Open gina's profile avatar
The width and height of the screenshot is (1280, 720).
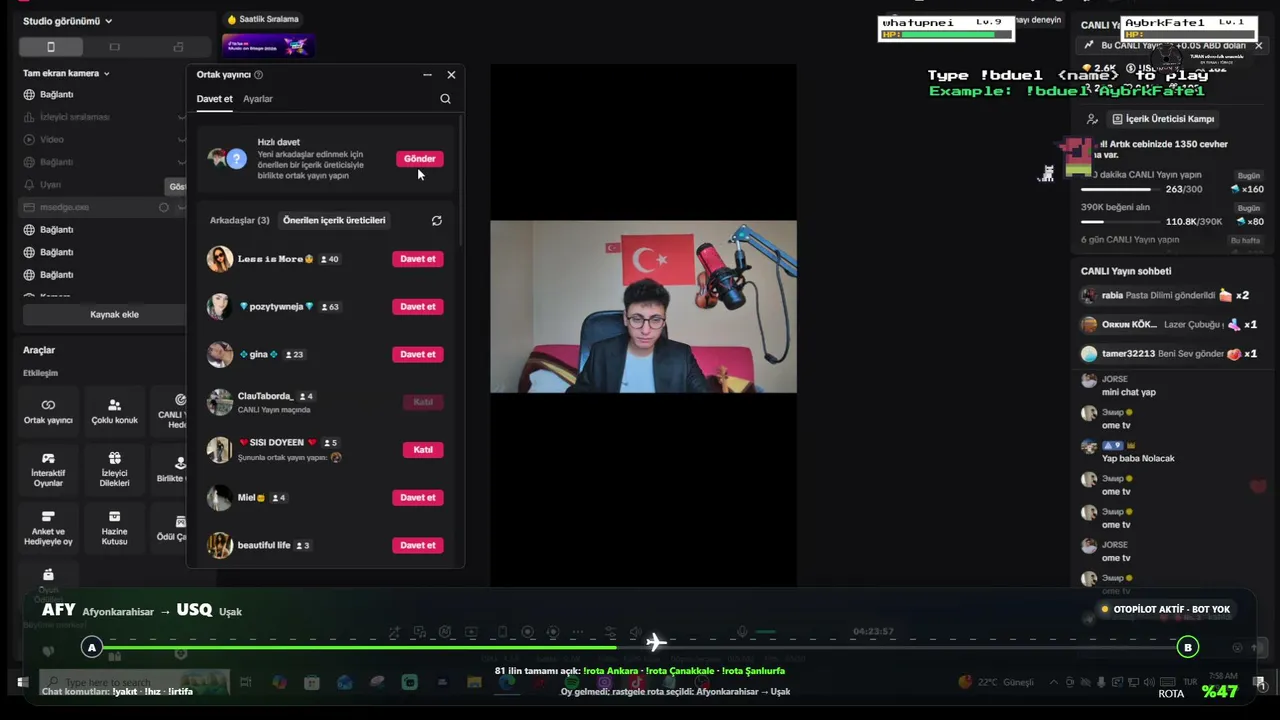click(220, 354)
